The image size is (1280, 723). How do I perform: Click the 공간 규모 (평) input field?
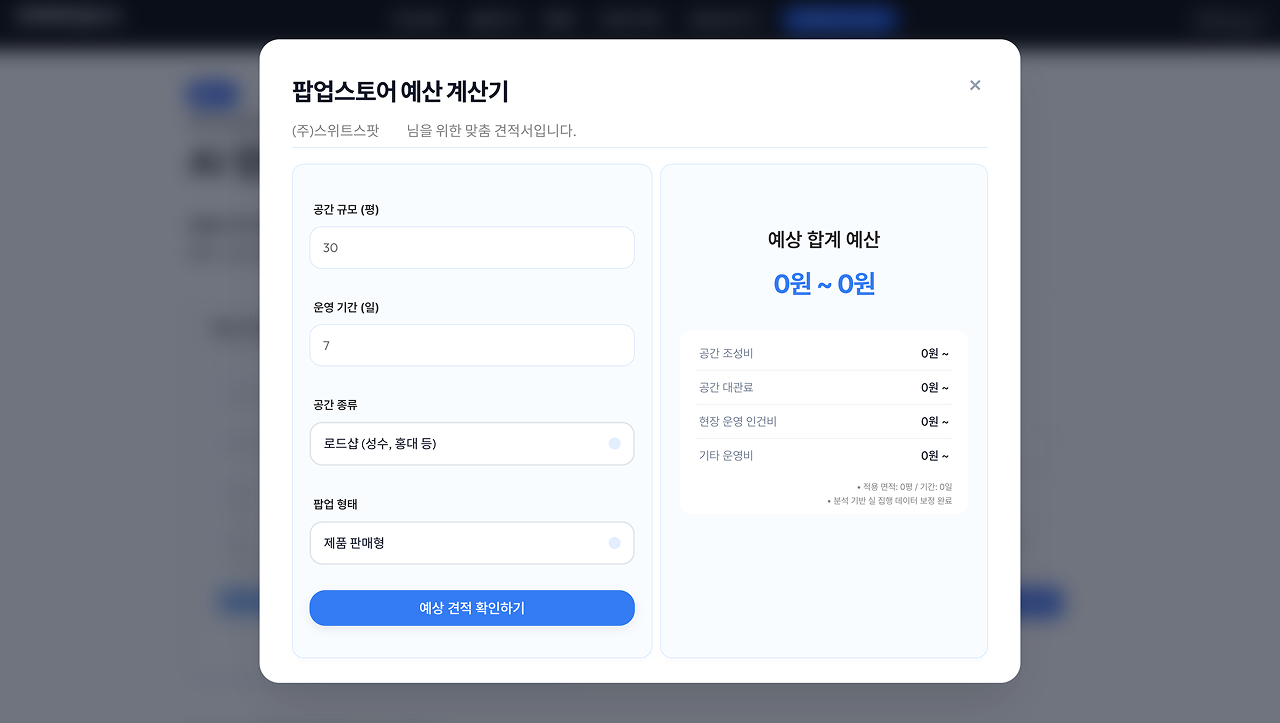(x=472, y=248)
